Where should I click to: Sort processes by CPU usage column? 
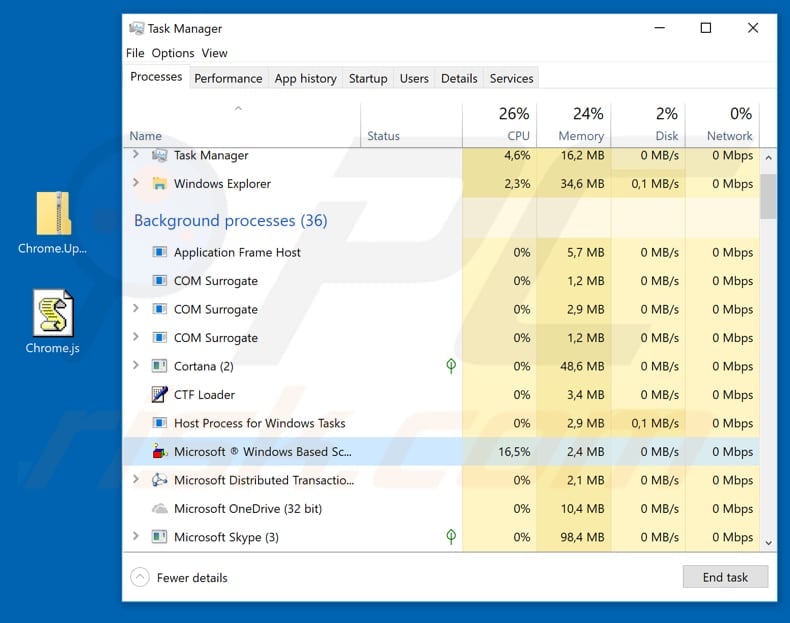(500, 125)
